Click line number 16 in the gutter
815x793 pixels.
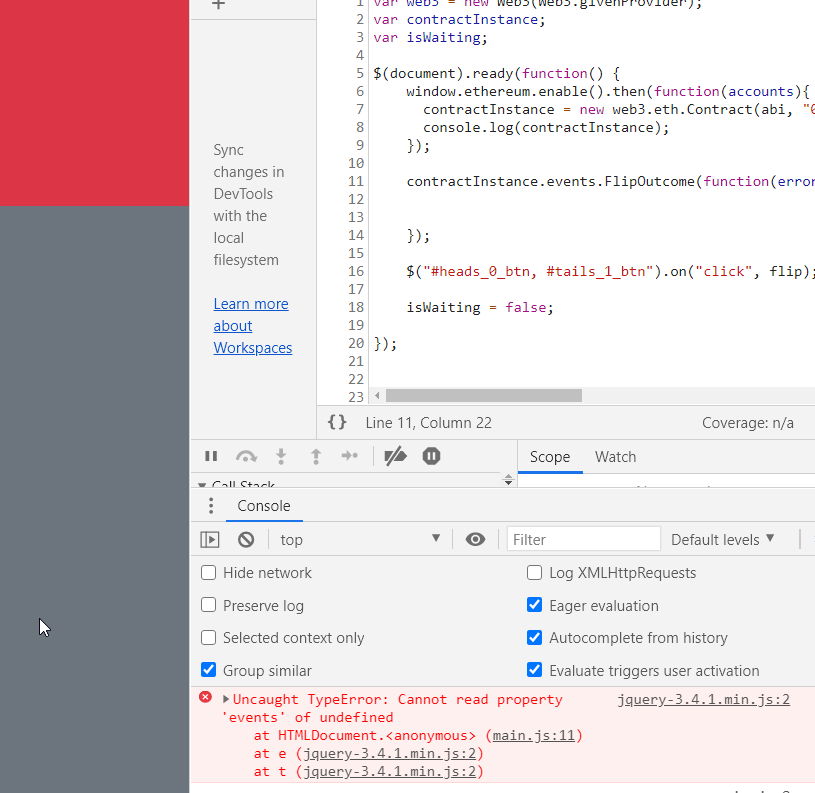point(356,271)
